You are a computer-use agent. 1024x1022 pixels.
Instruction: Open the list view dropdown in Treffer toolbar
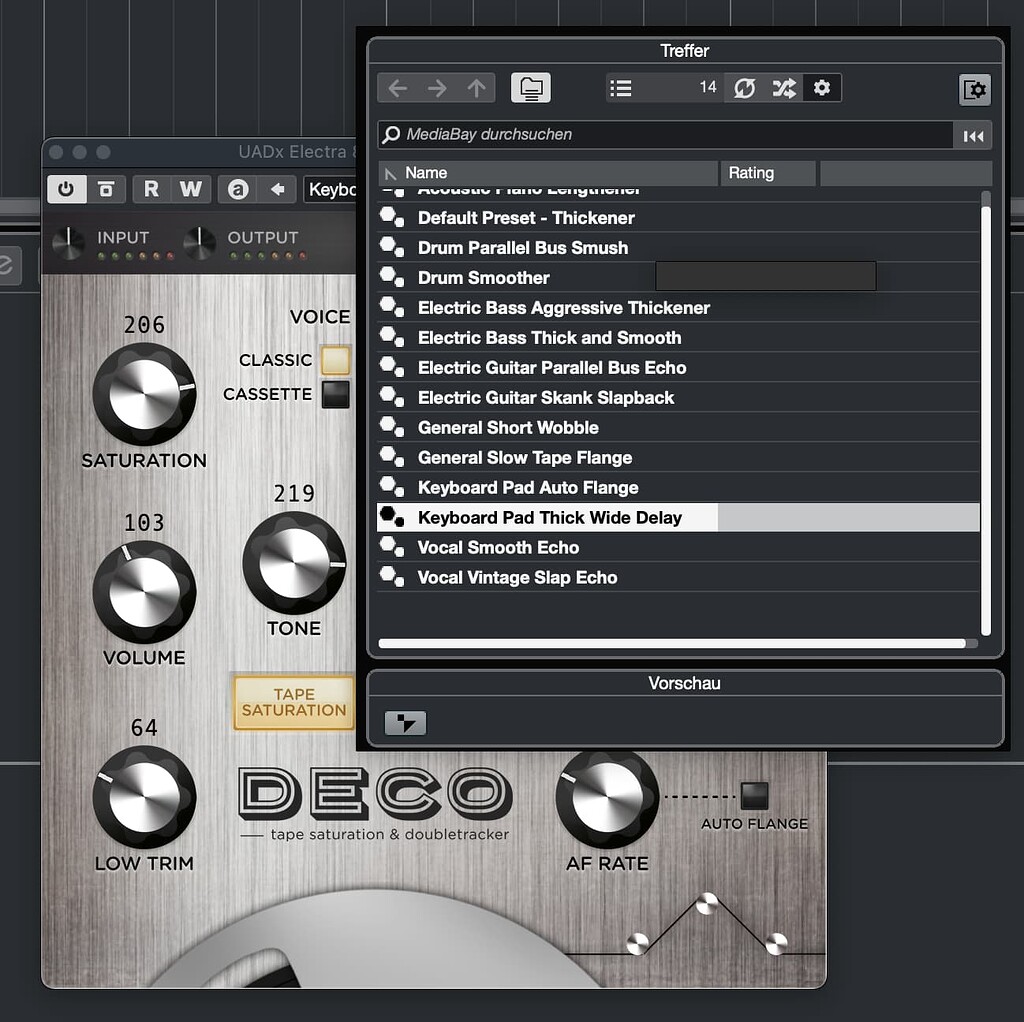coord(621,88)
